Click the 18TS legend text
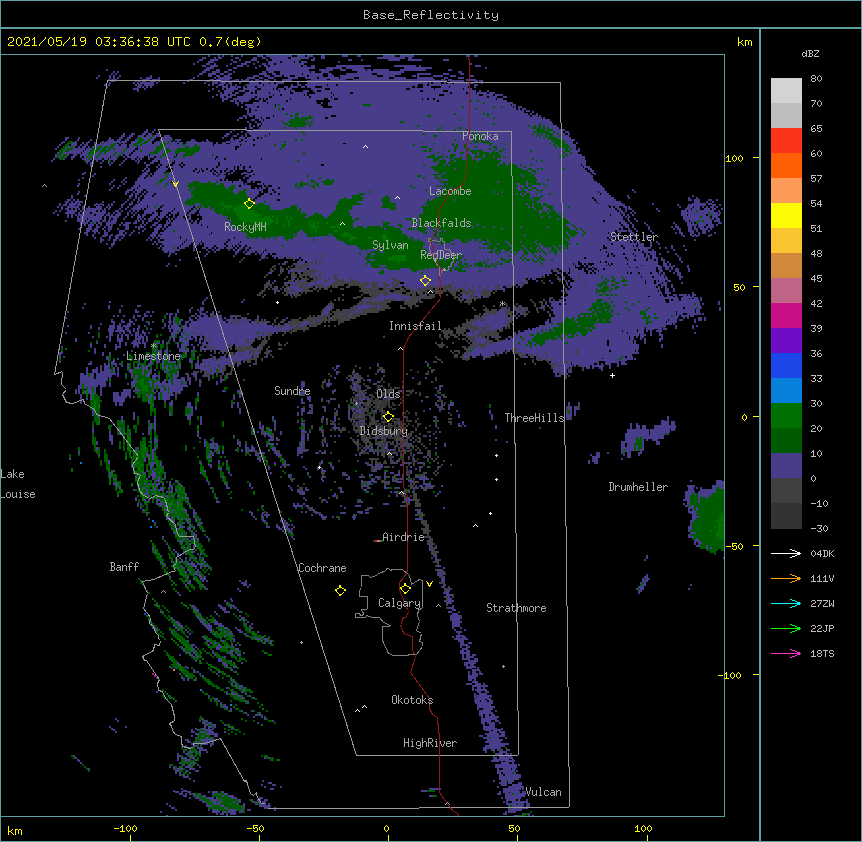This screenshot has width=862, height=842. (x=822, y=653)
